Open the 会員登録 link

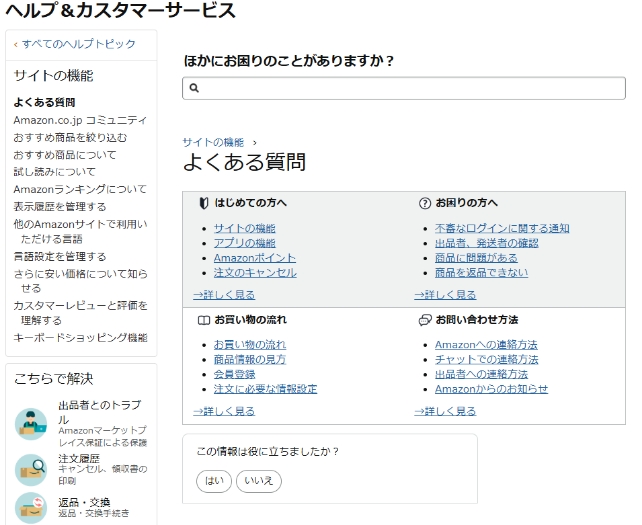click(234, 374)
